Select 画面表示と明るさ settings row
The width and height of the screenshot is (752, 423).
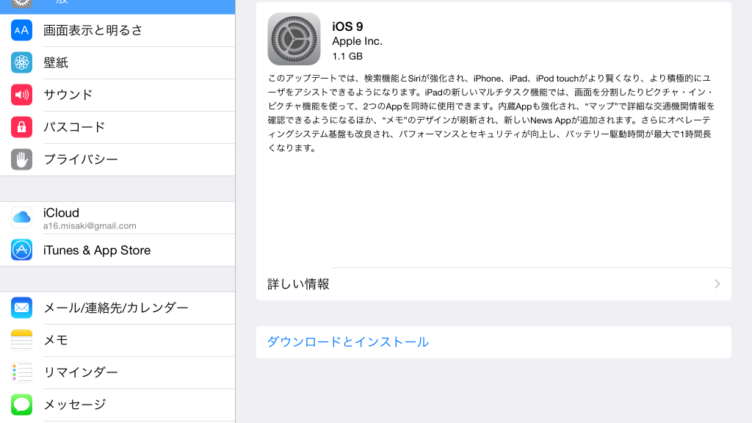tap(118, 30)
